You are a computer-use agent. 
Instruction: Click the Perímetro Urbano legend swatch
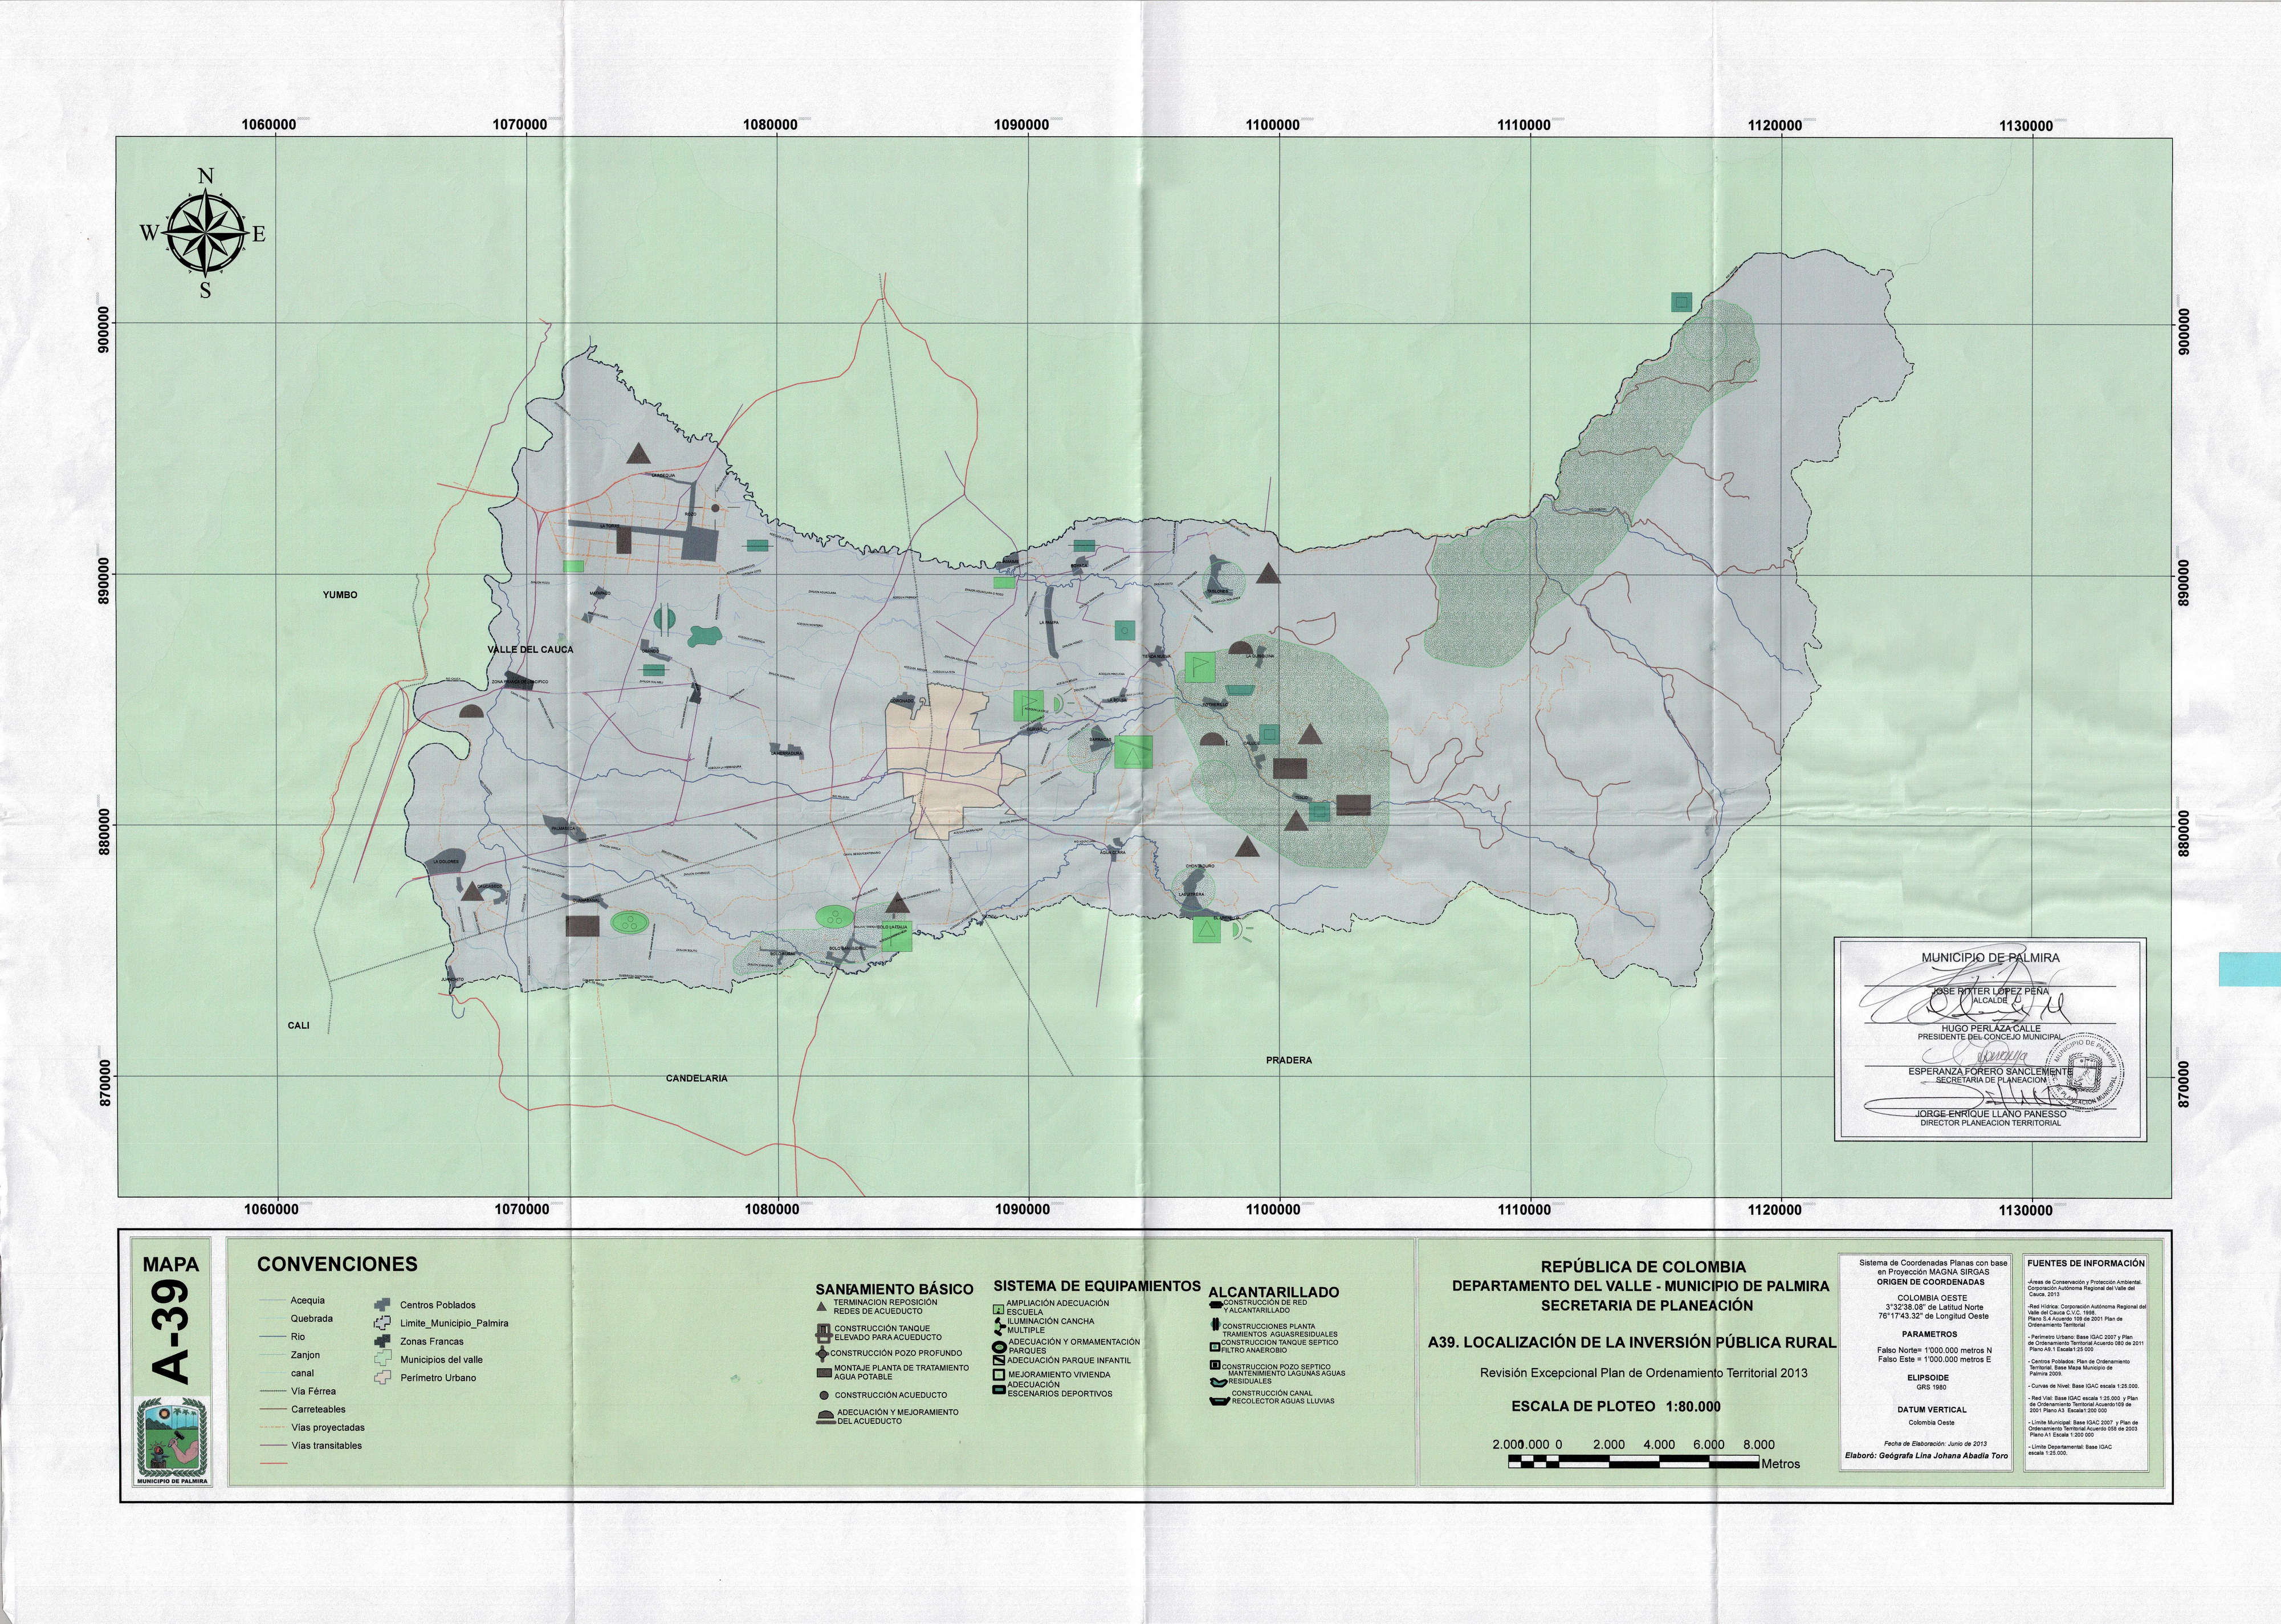point(382,1378)
